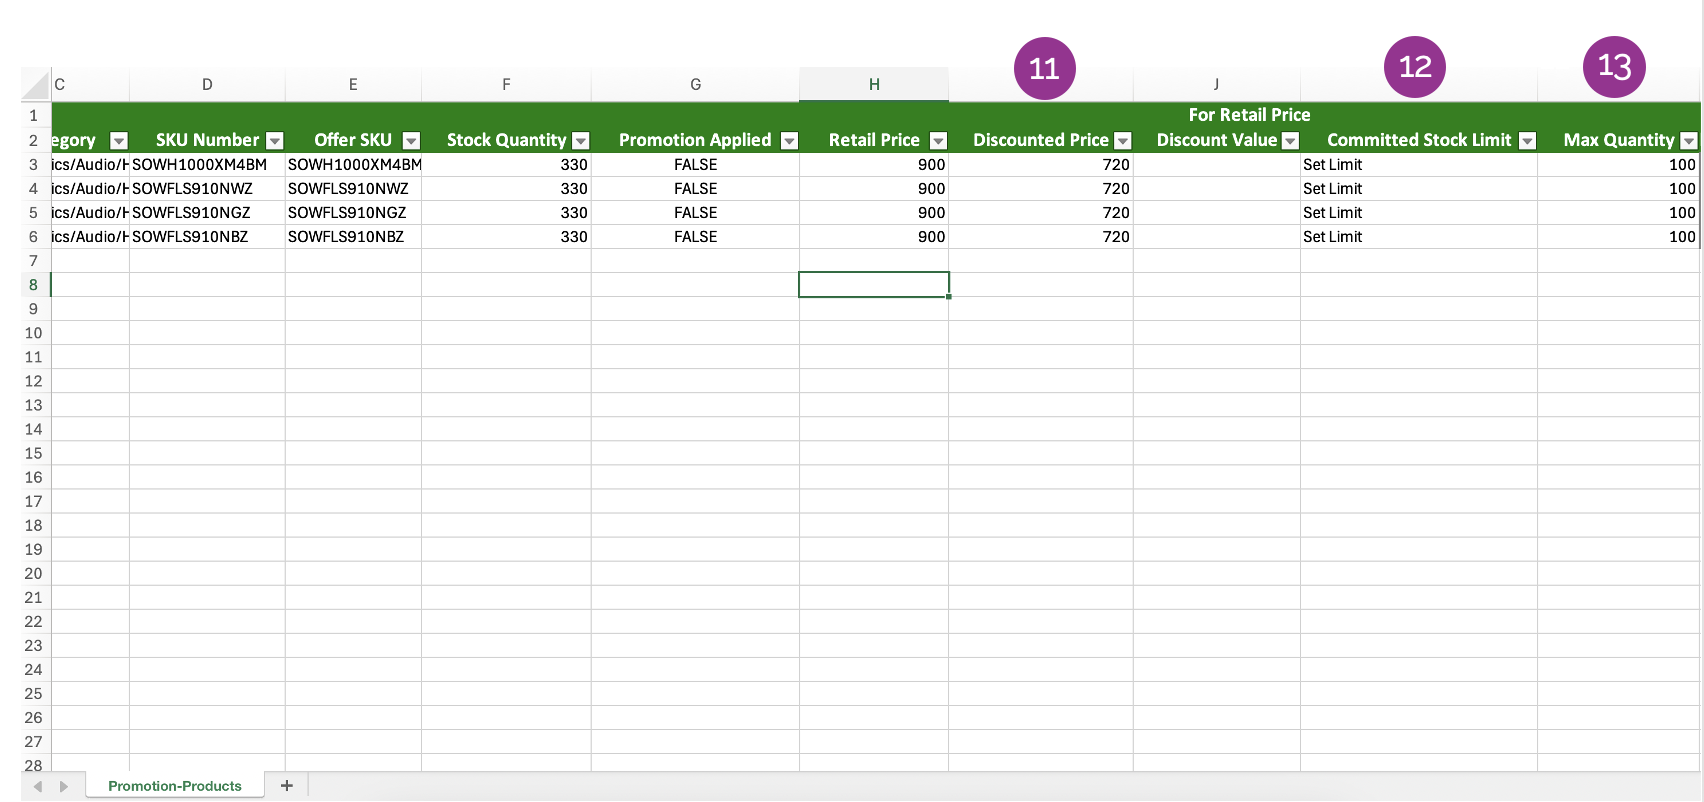The image size is (1704, 802).
Task: Open the SKU Number filter dropdown
Action: (275, 141)
